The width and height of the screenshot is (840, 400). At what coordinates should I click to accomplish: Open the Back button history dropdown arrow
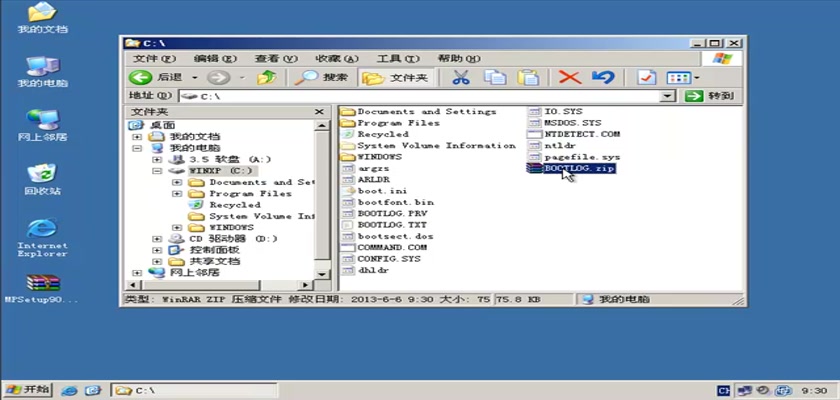(x=194, y=78)
